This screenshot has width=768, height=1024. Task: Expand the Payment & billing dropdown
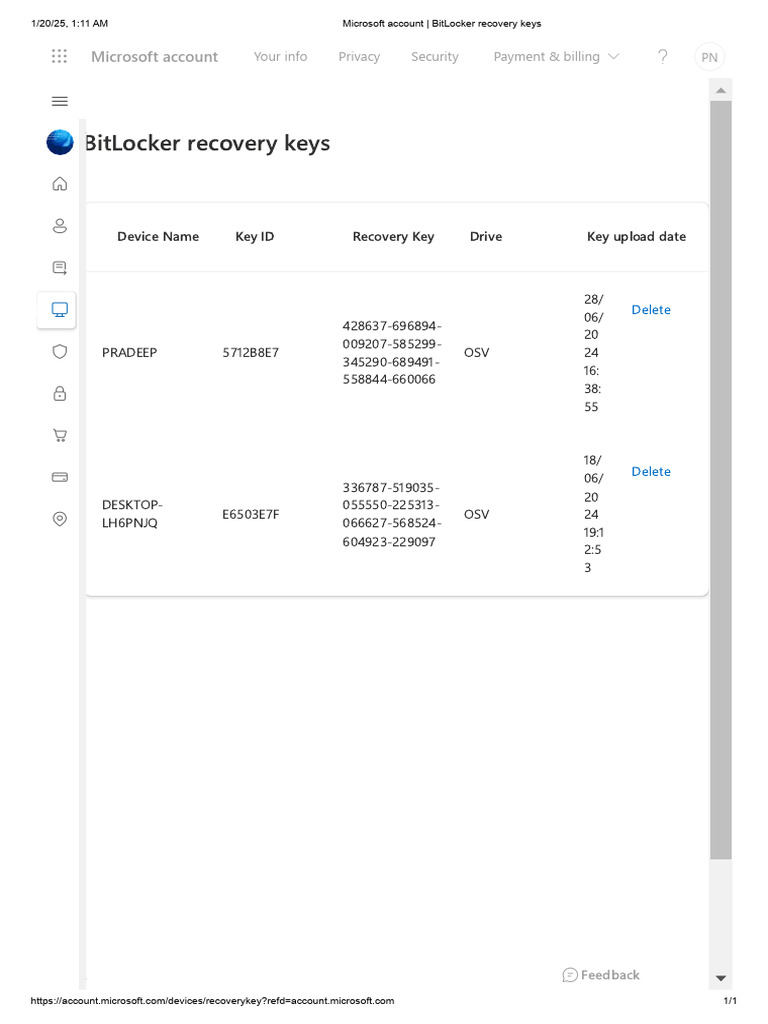556,57
